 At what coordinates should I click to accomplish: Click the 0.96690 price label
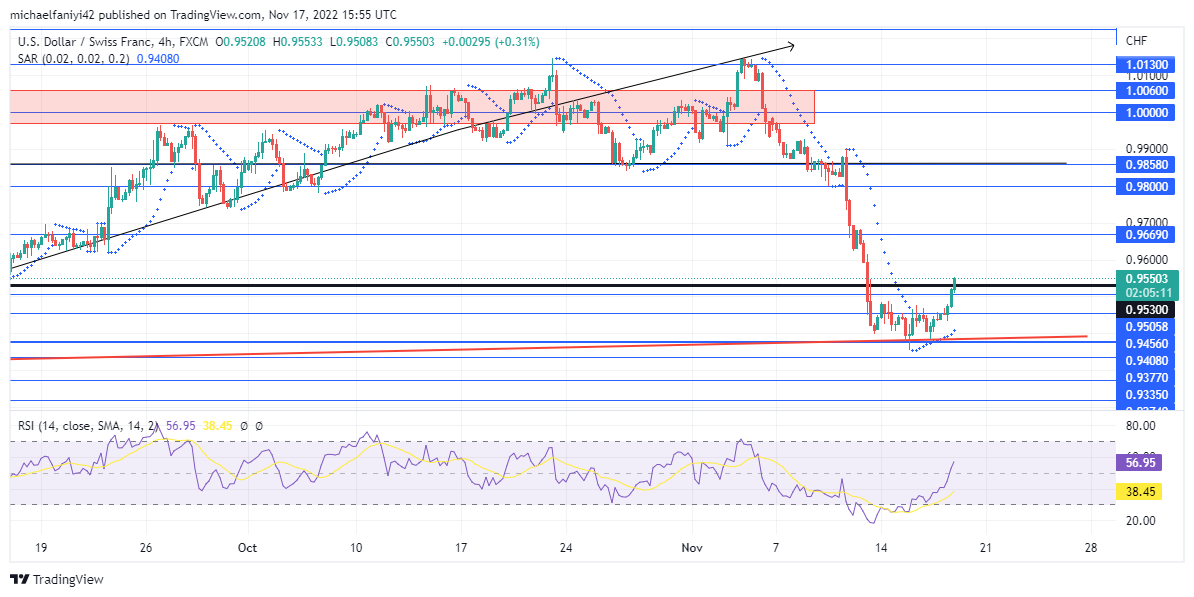pos(1147,234)
